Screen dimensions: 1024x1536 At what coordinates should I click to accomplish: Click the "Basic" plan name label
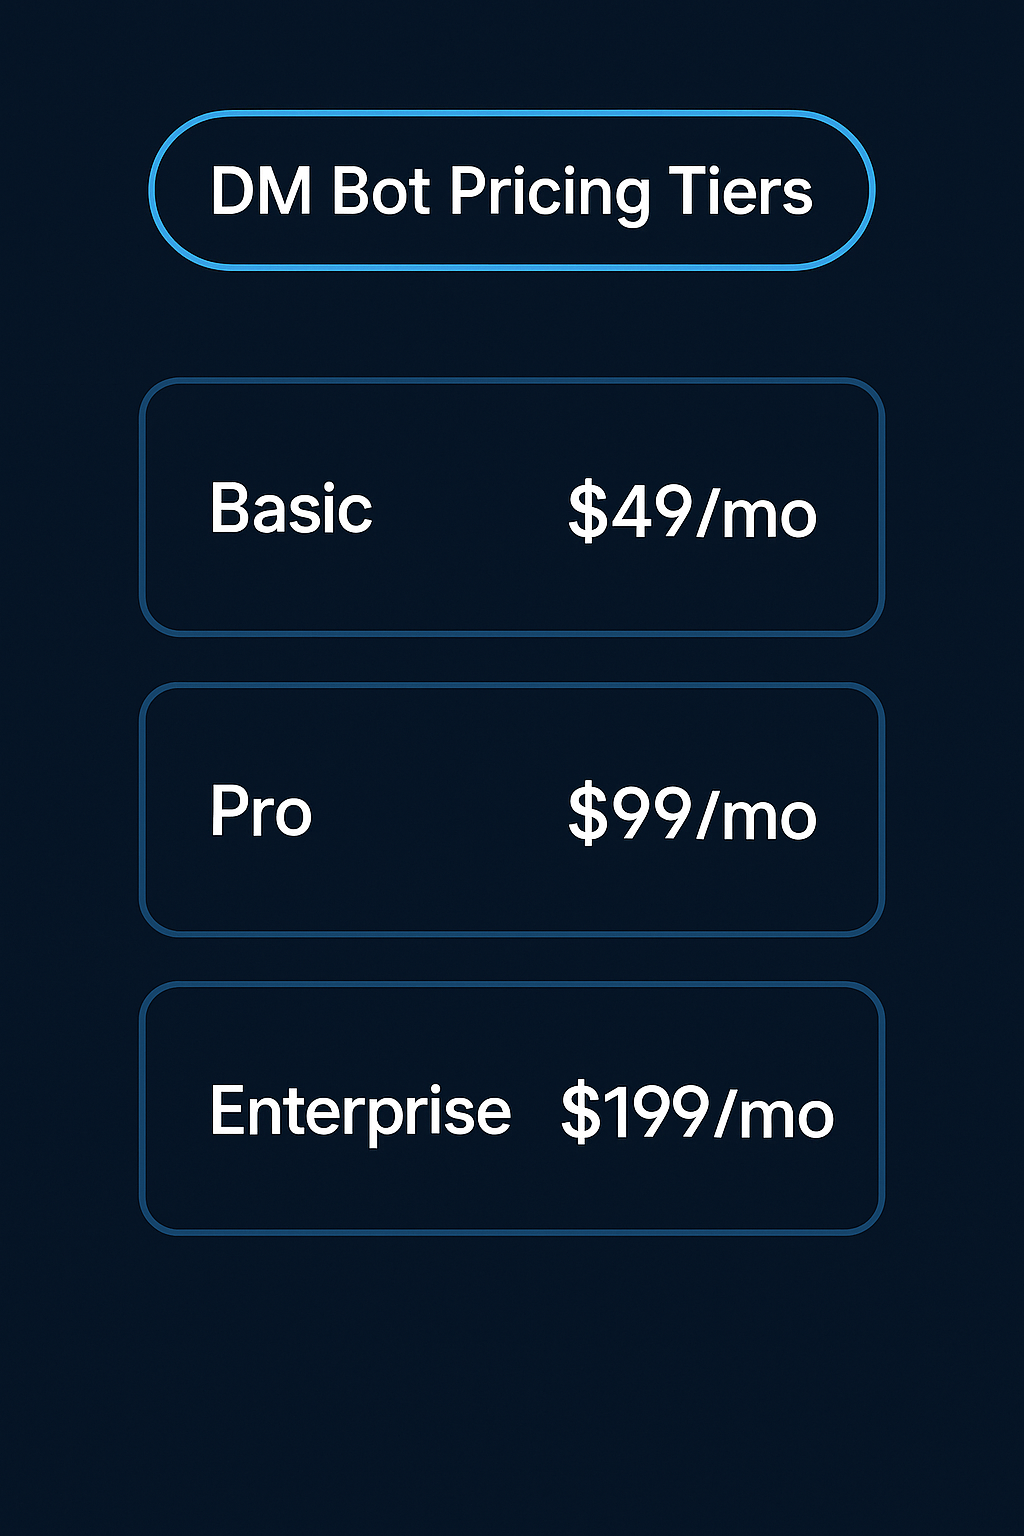tap(291, 509)
